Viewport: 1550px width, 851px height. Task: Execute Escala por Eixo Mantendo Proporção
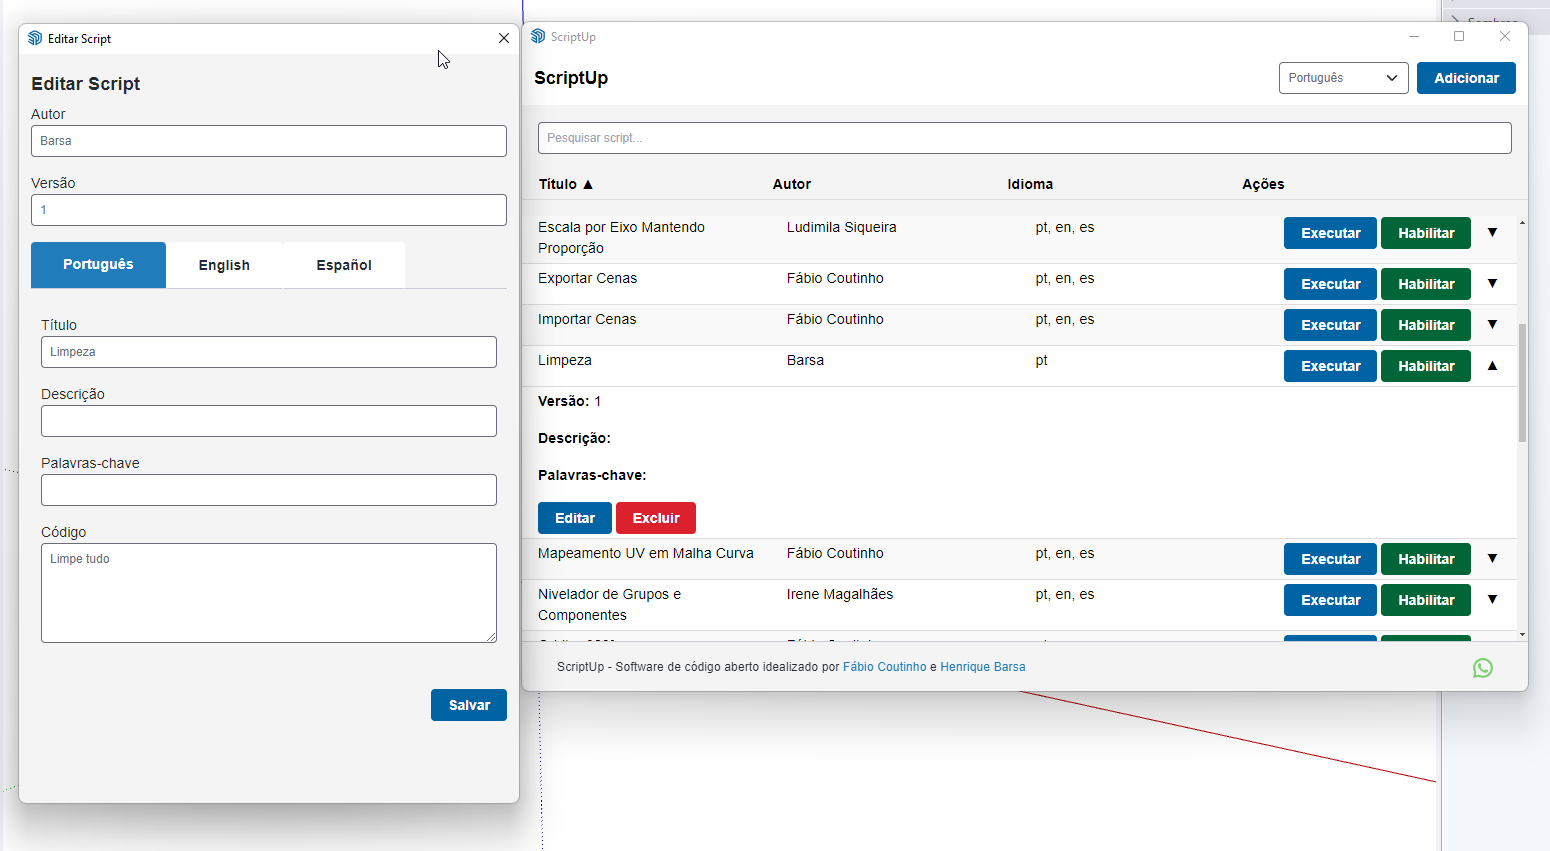pos(1330,233)
